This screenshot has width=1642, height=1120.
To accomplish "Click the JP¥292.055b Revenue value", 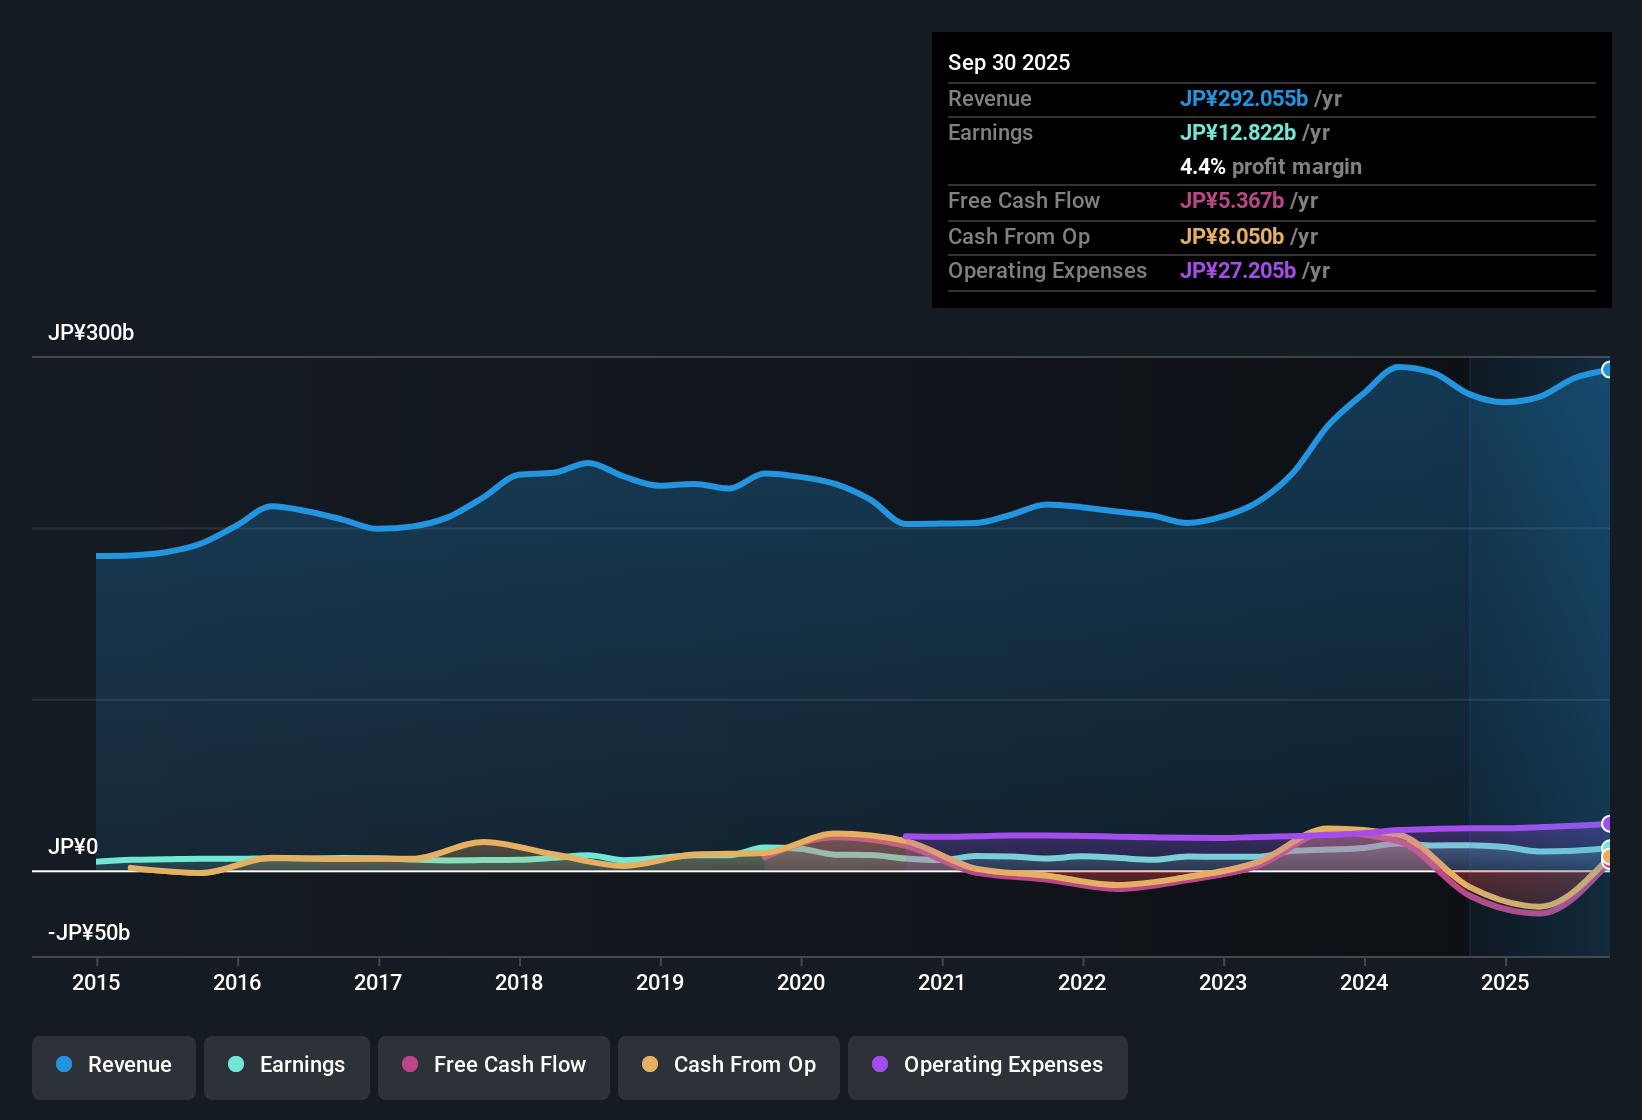I will pyautogui.click(x=1245, y=98).
